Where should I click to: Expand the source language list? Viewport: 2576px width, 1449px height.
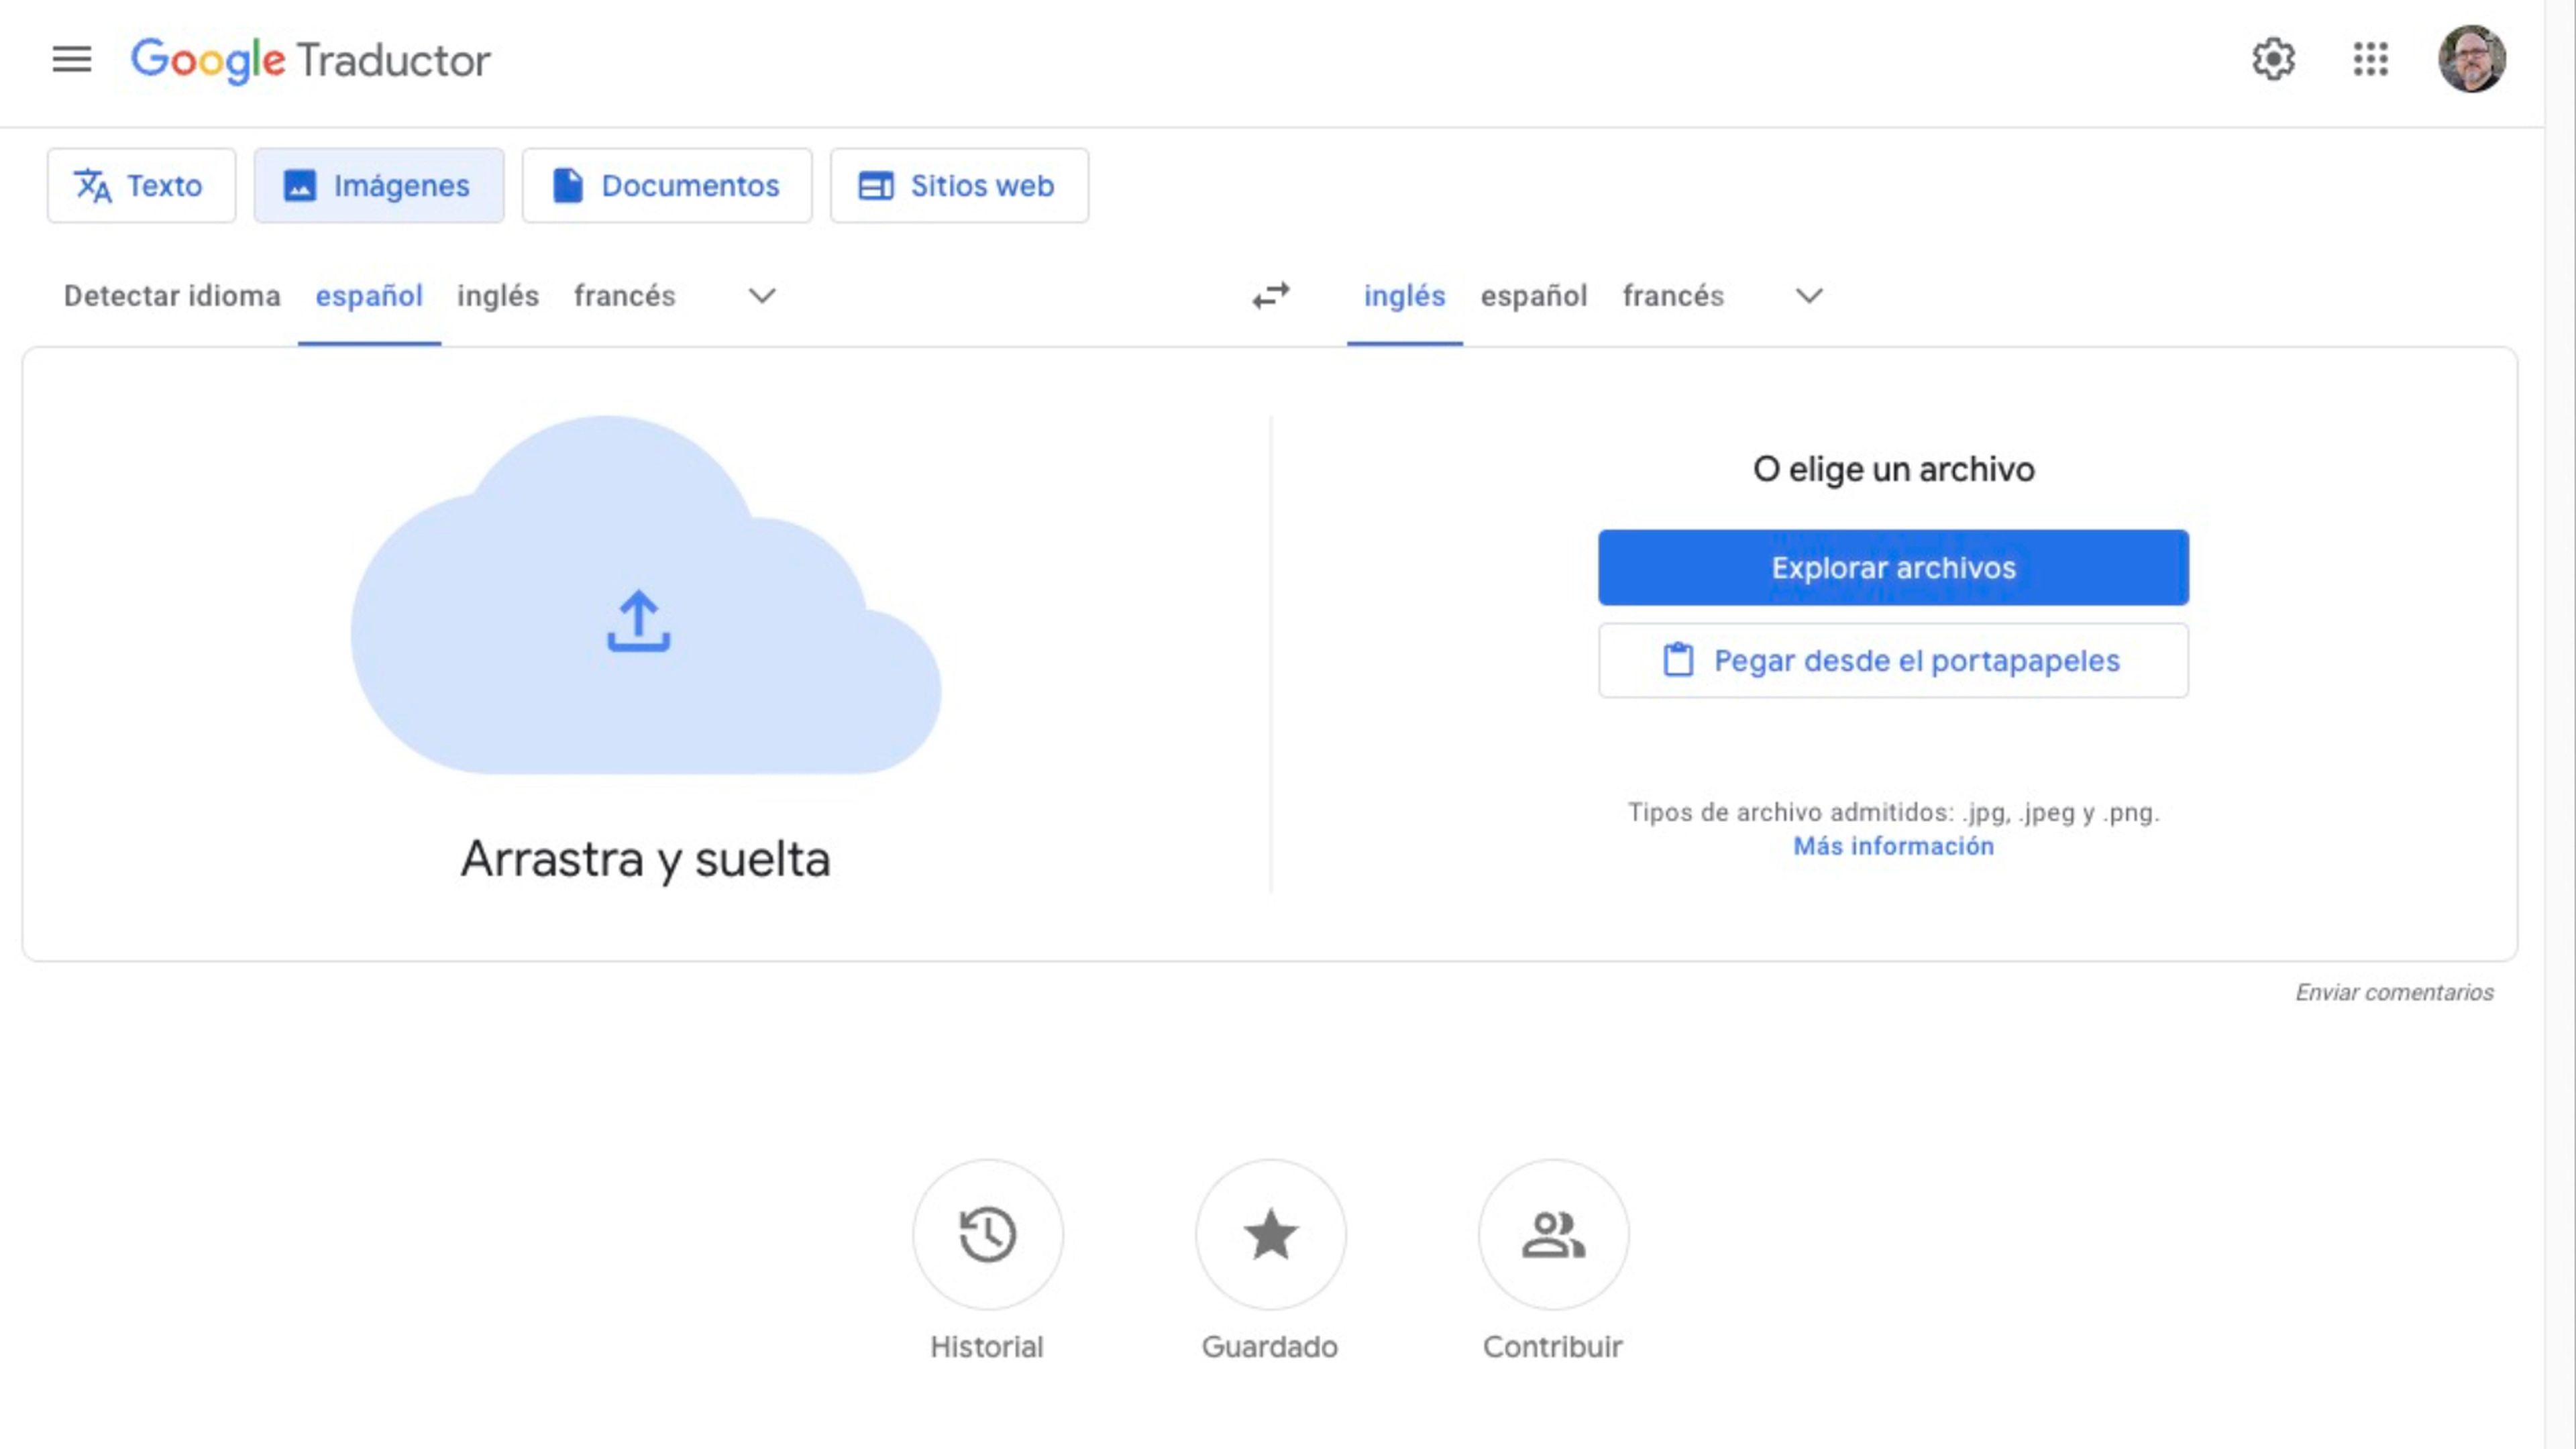tap(762, 296)
